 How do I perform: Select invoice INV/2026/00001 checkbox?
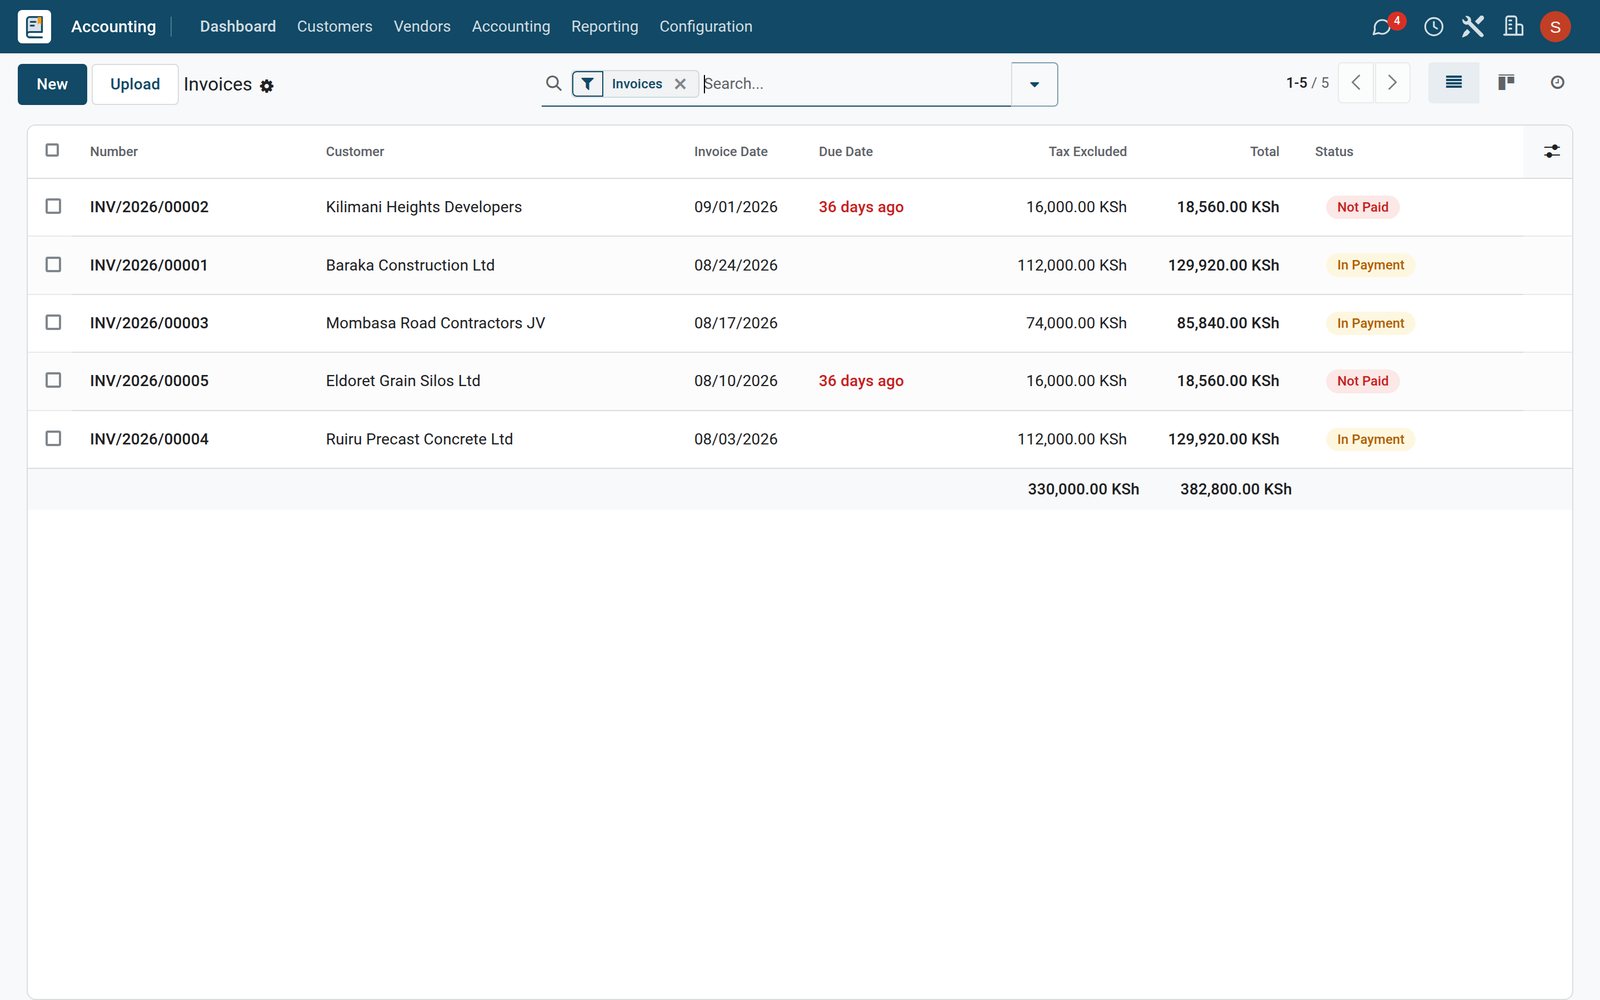click(53, 264)
